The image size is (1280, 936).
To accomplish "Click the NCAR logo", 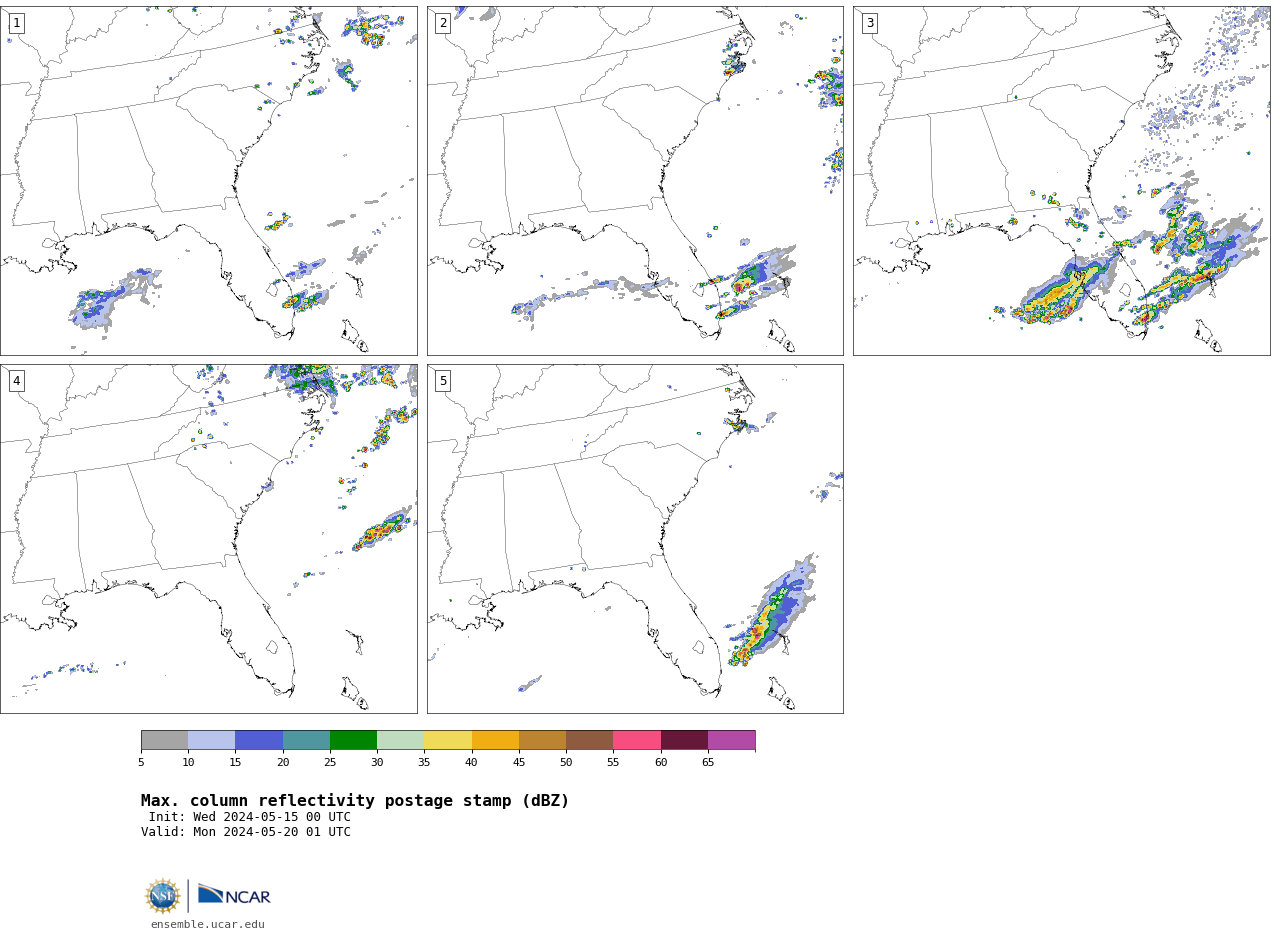I will (234, 895).
